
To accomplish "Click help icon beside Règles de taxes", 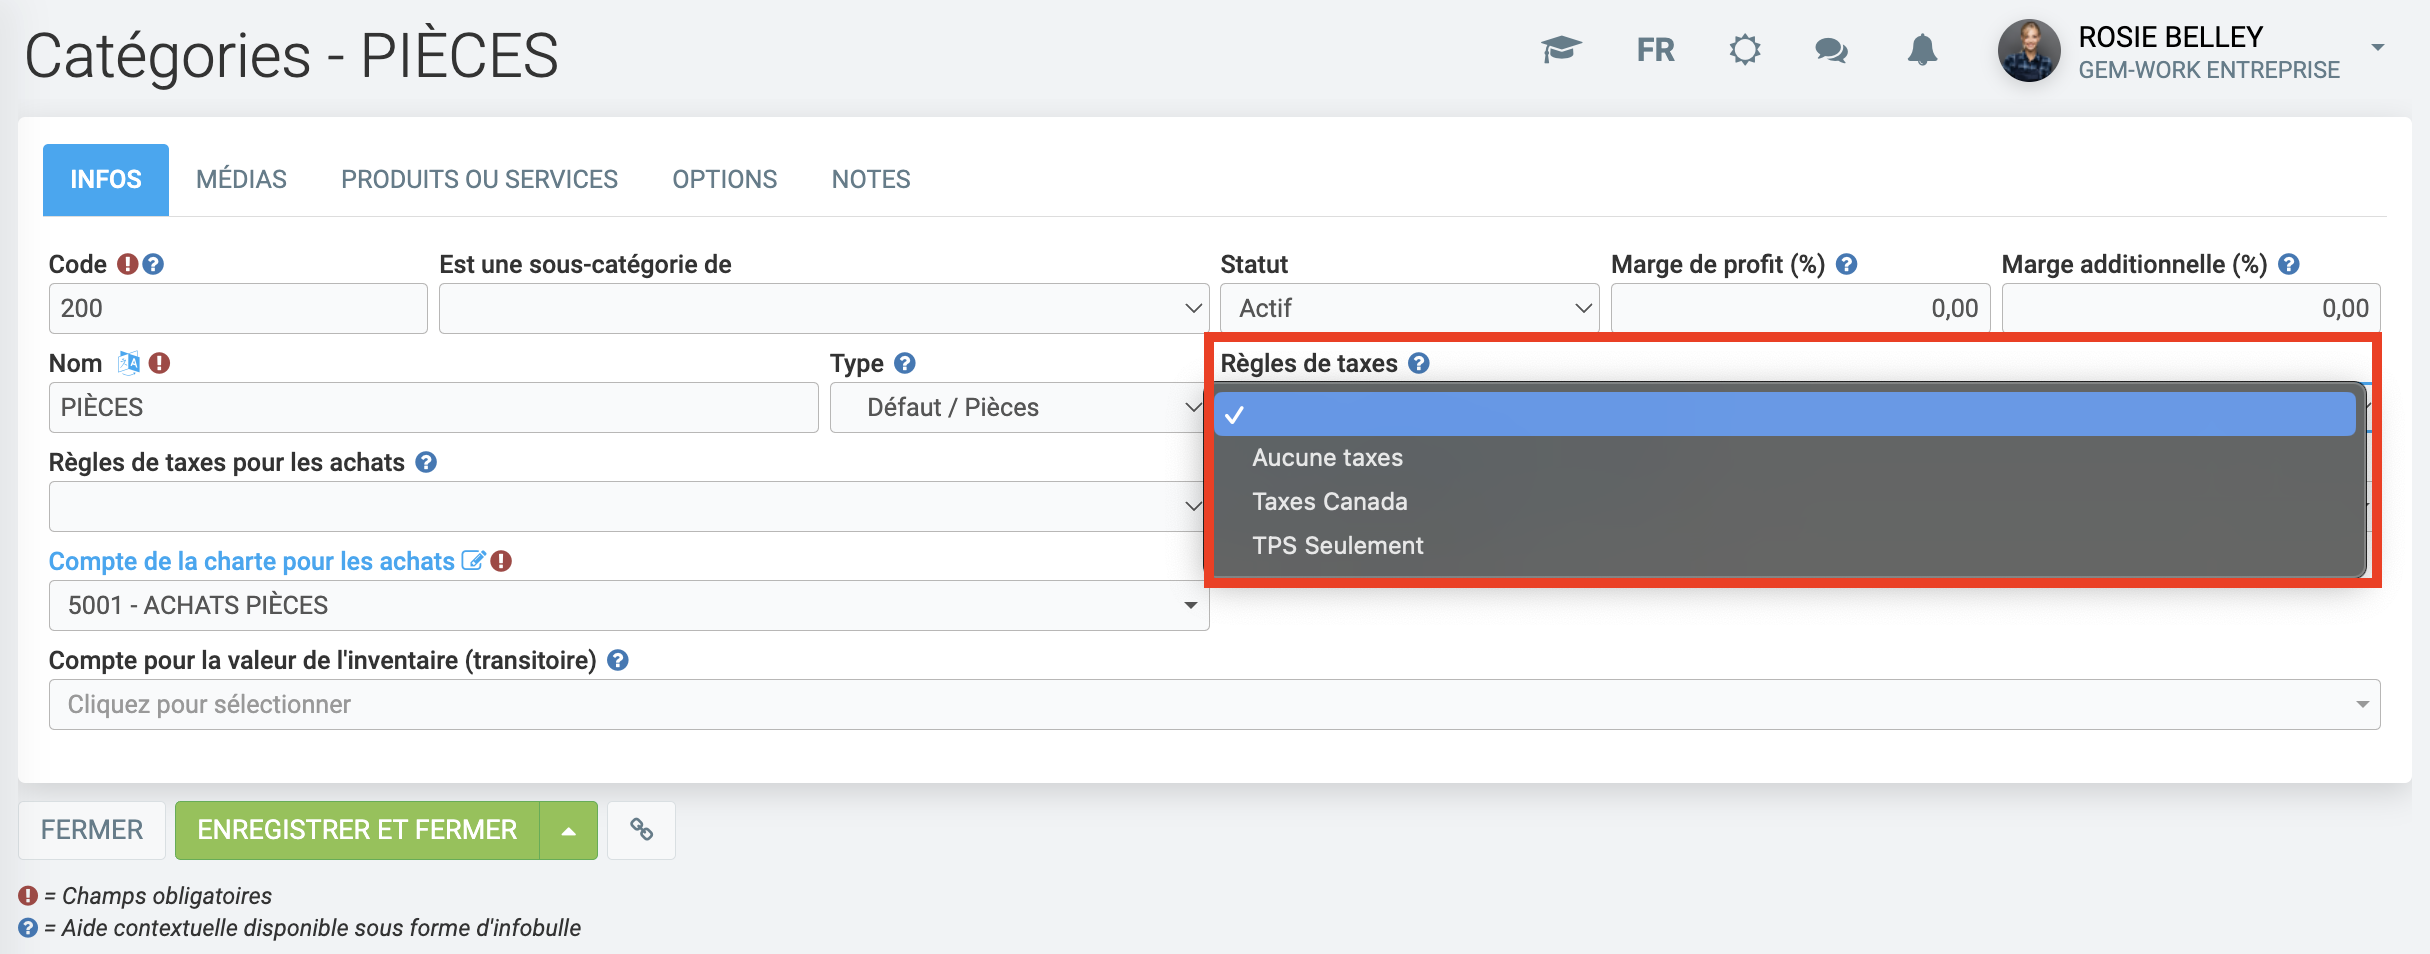I will click(x=1418, y=363).
